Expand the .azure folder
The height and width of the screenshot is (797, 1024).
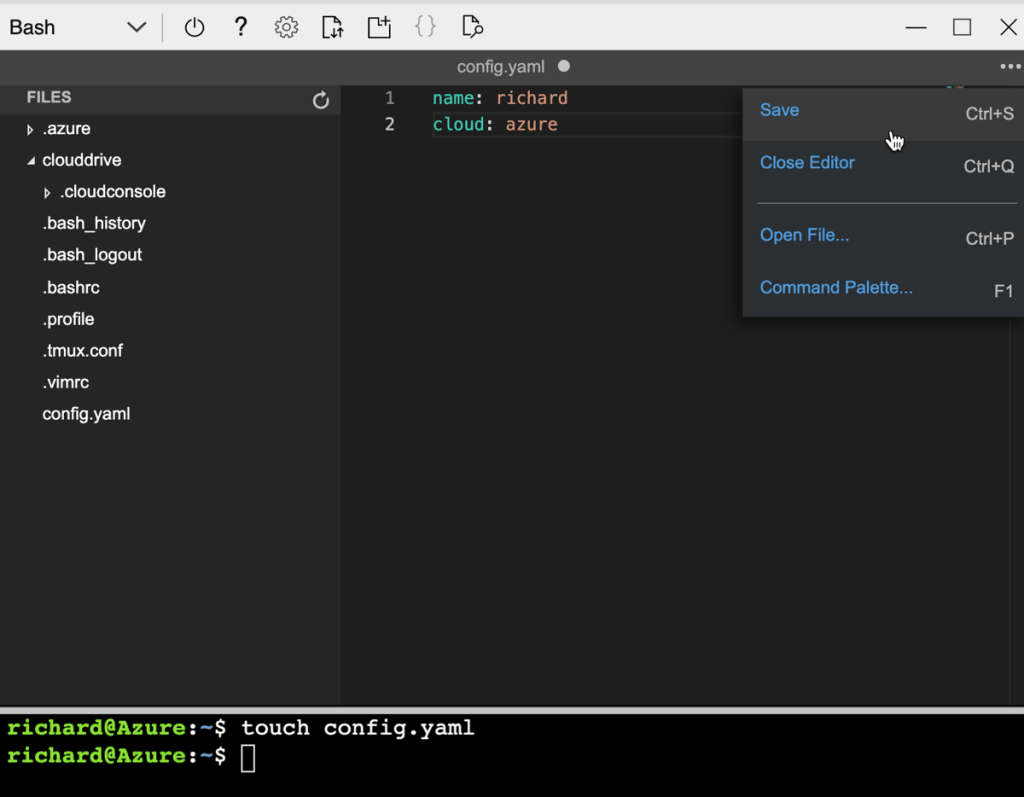(x=31, y=130)
